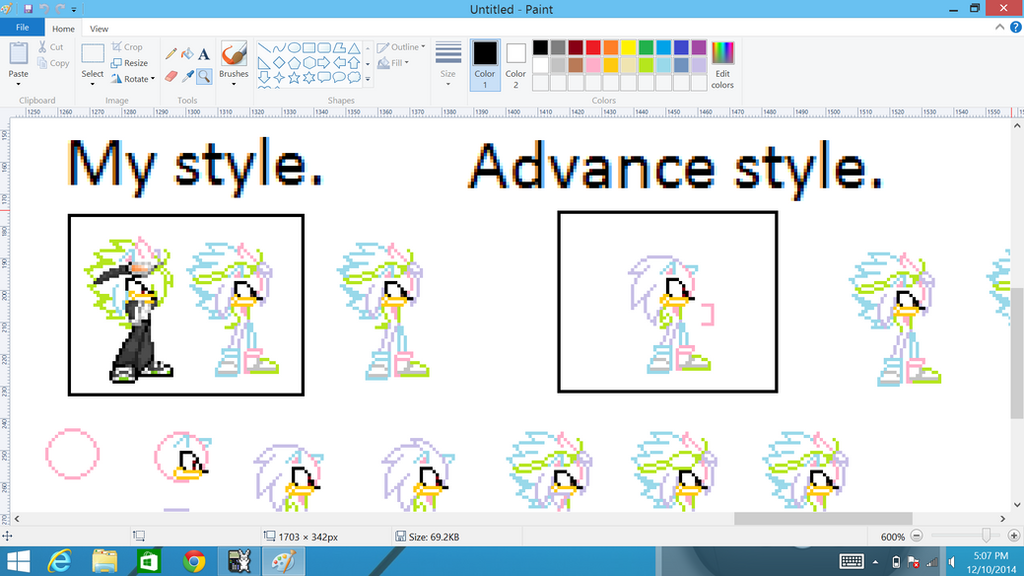The image size is (1024, 576).
Task: Pick the Down arrow shape
Action: (x=264, y=78)
